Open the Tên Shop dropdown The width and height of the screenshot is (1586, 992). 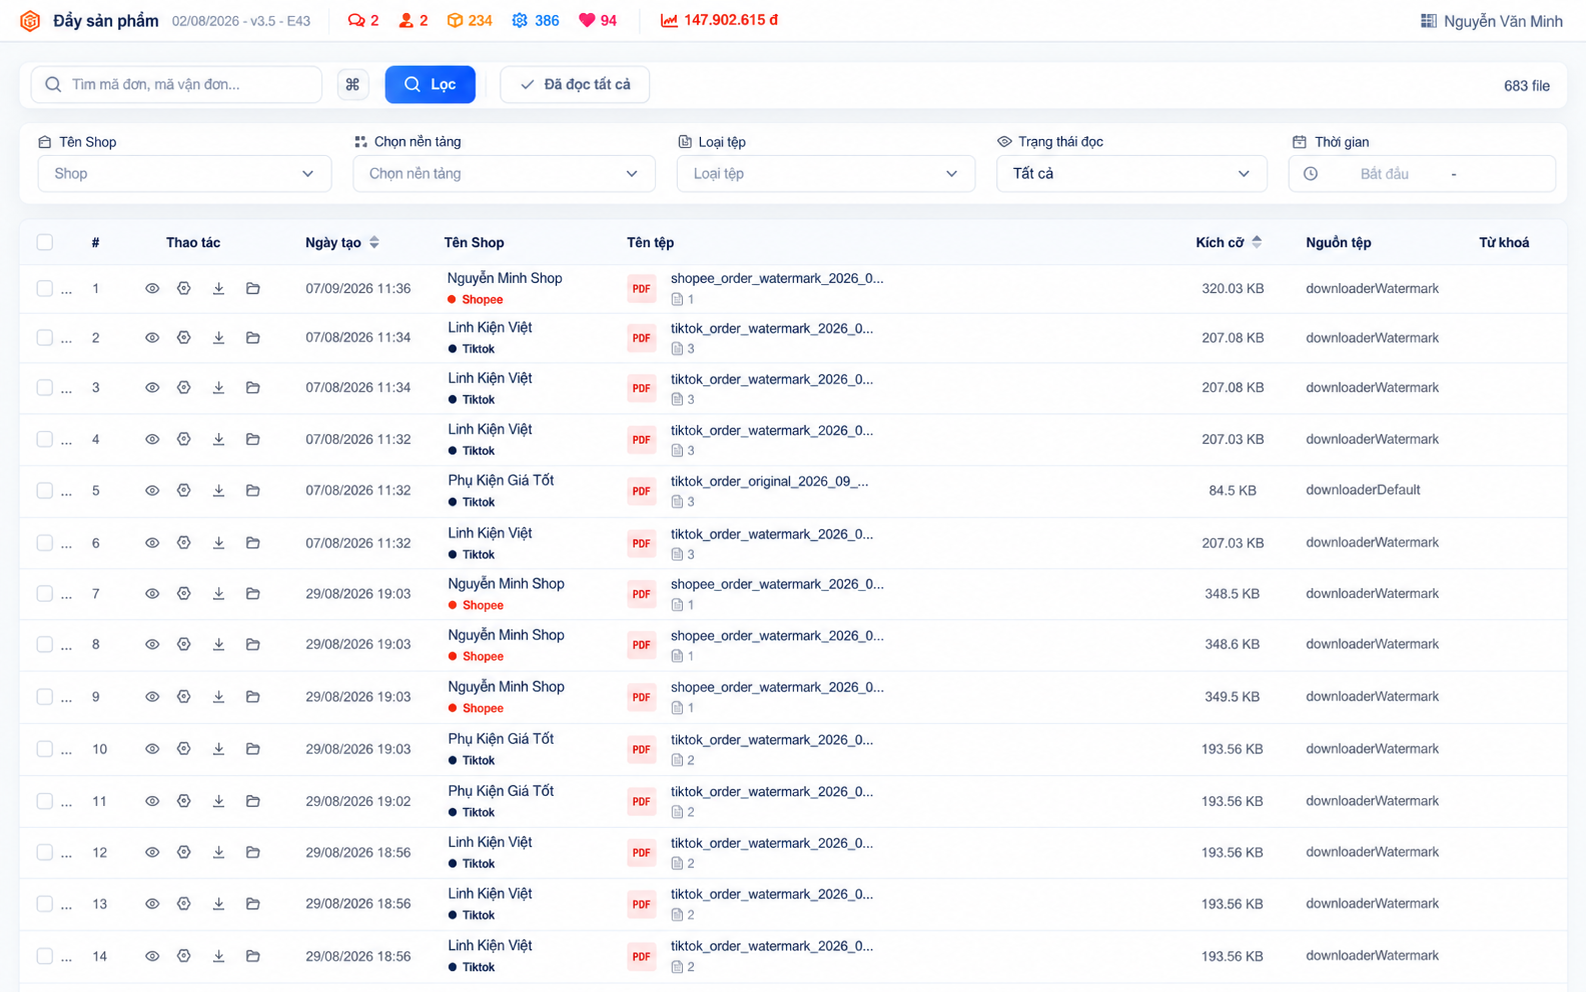click(x=185, y=174)
